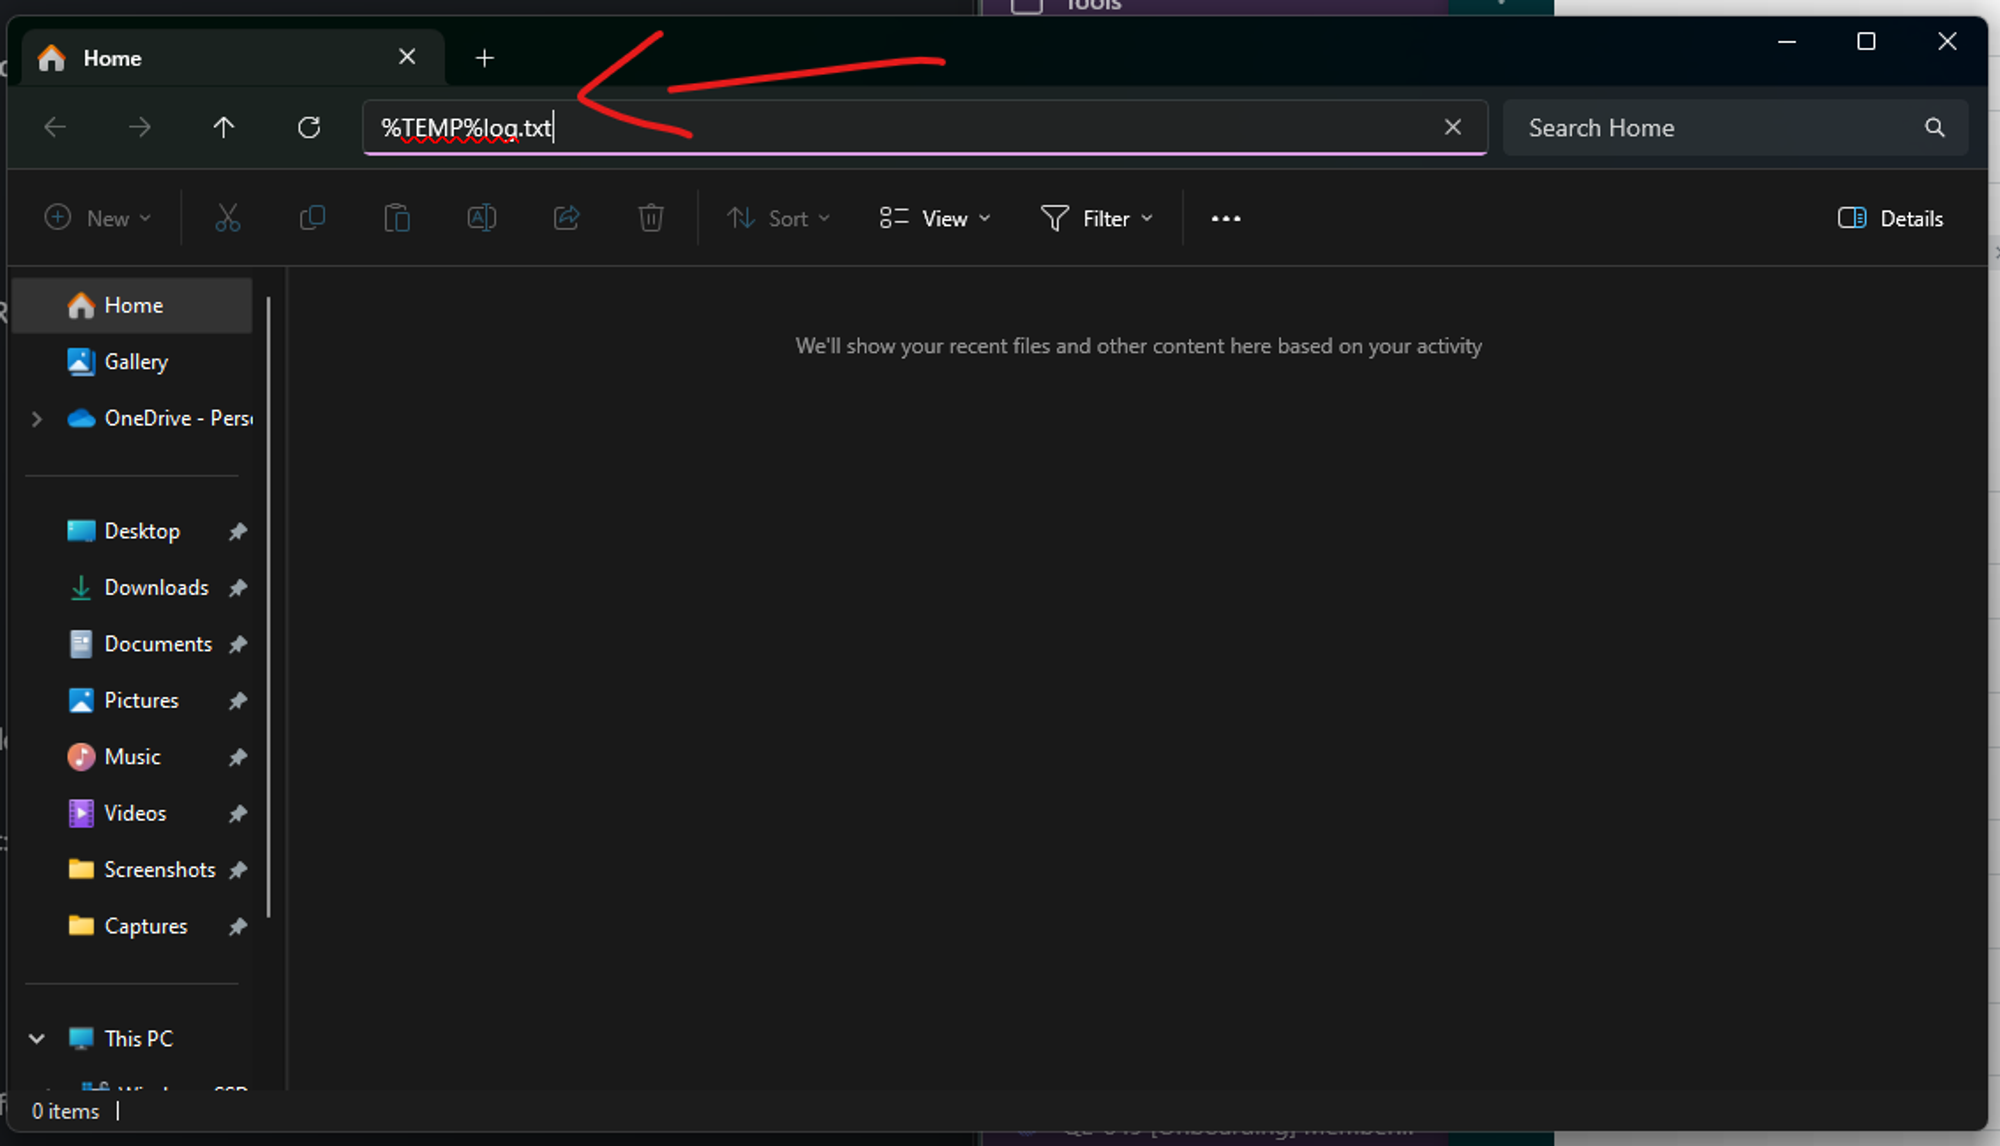Screen dimensions: 2000x1146
Task: Open the See more ellipsis menu
Action: pyautogui.click(x=1226, y=218)
